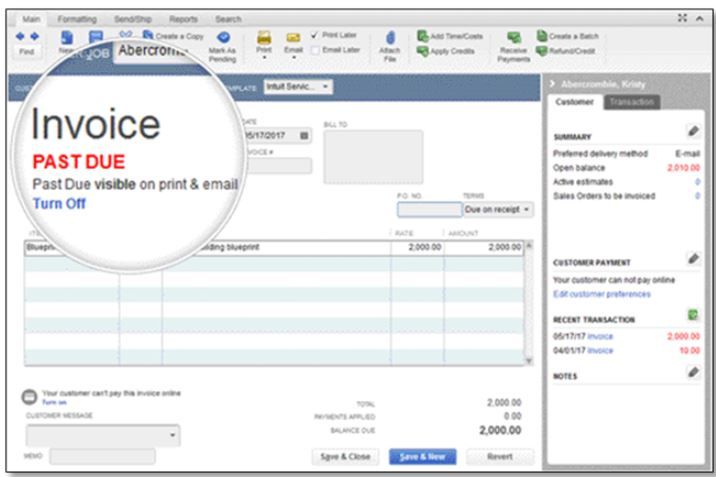Click Refund/Credit
This screenshot has height=477, width=716.
tap(566, 51)
